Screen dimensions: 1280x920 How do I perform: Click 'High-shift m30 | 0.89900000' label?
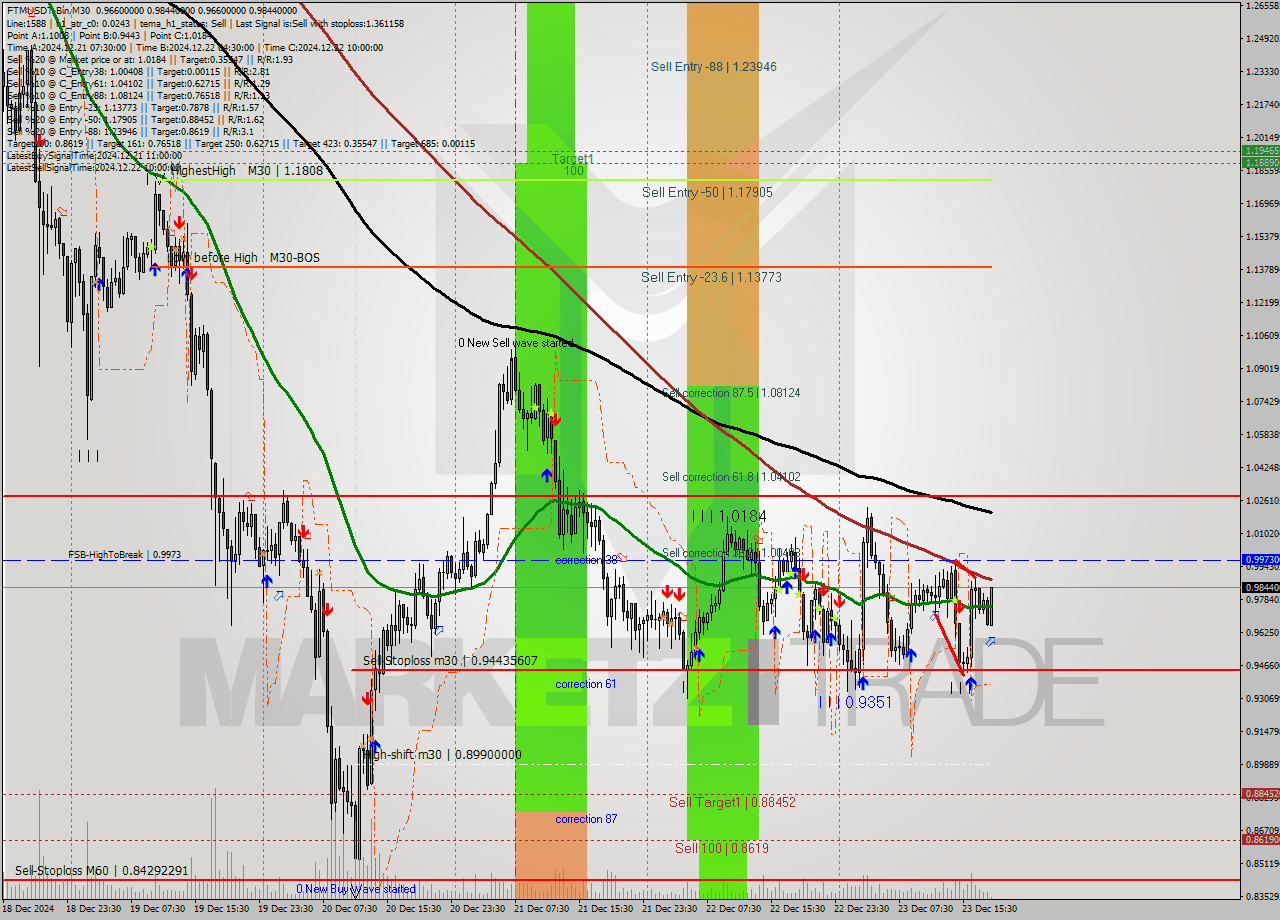point(441,755)
